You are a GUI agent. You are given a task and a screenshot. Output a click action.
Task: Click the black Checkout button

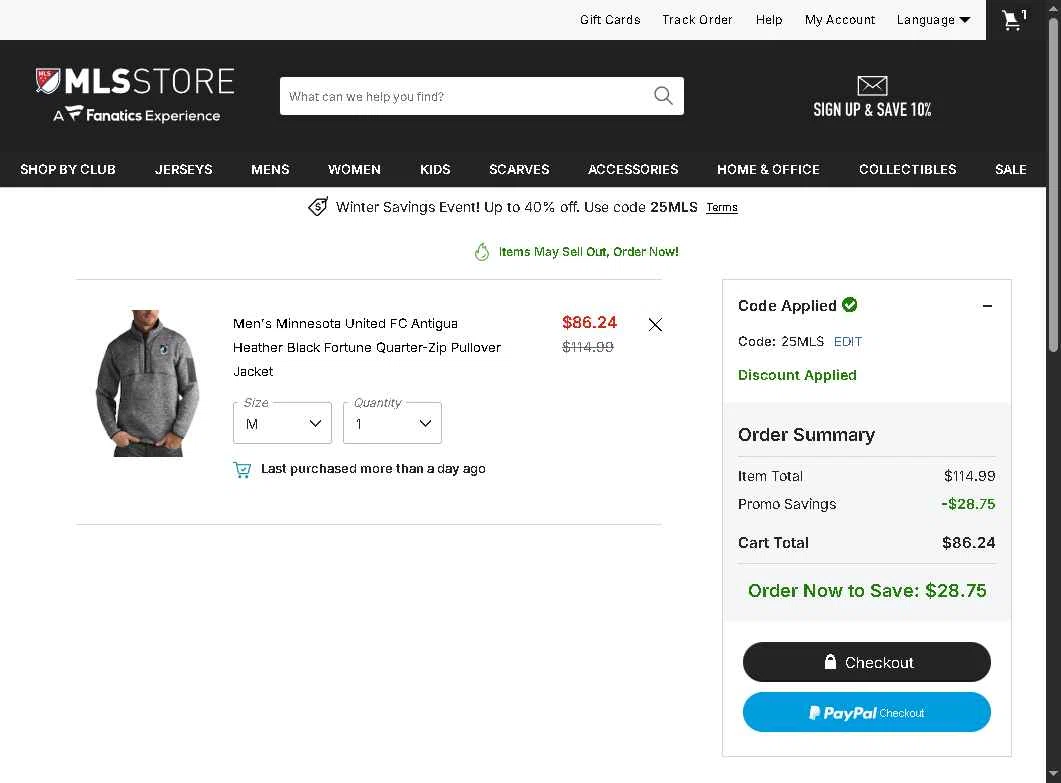[x=867, y=662]
